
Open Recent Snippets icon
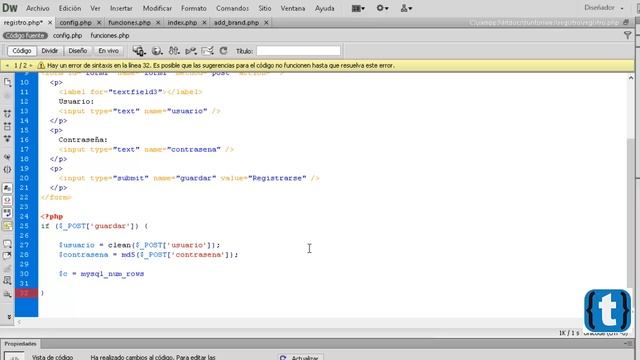click(7, 281)
